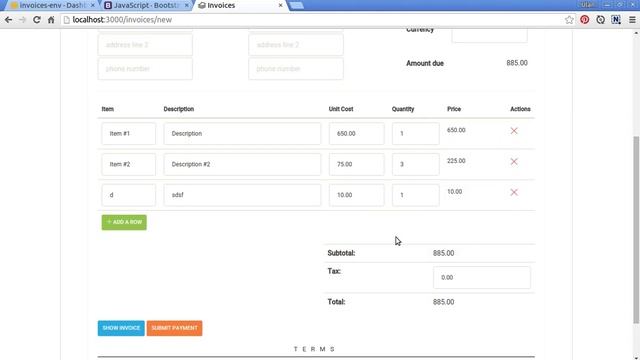Add a row to the invoice

click(x=124, y=222)
